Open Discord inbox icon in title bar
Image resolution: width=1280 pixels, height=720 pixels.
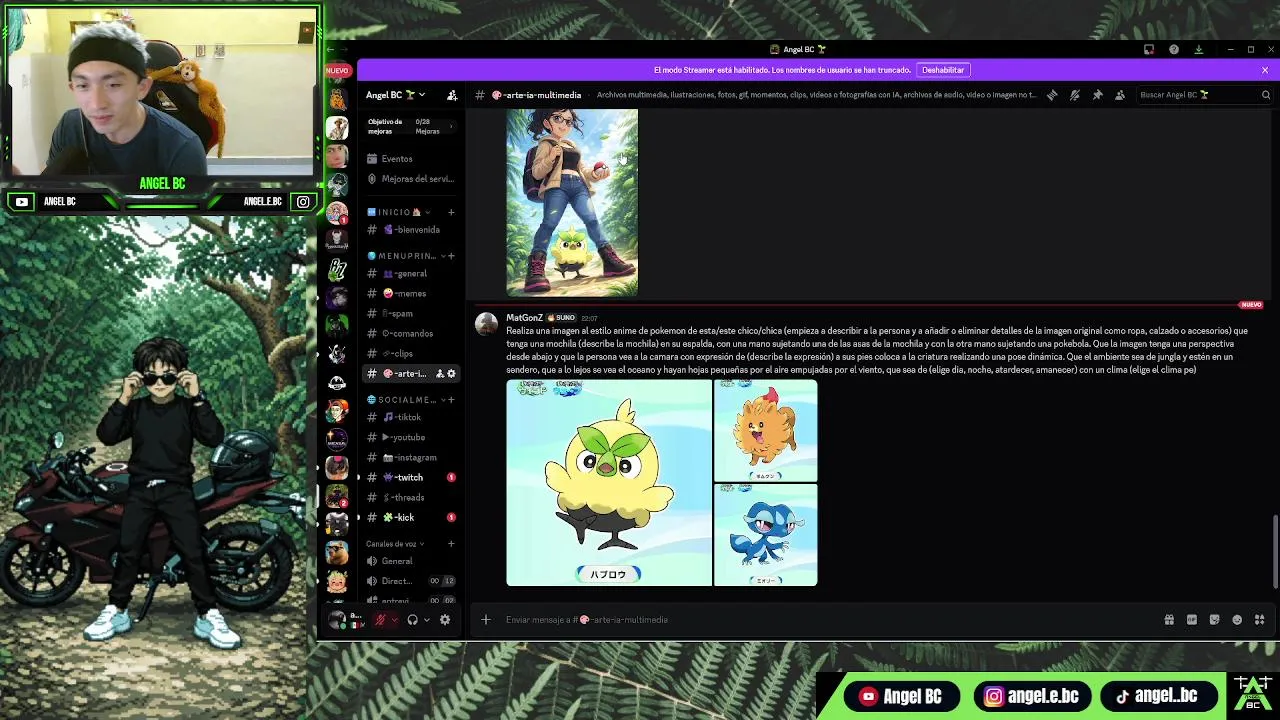click(1149, 49)
